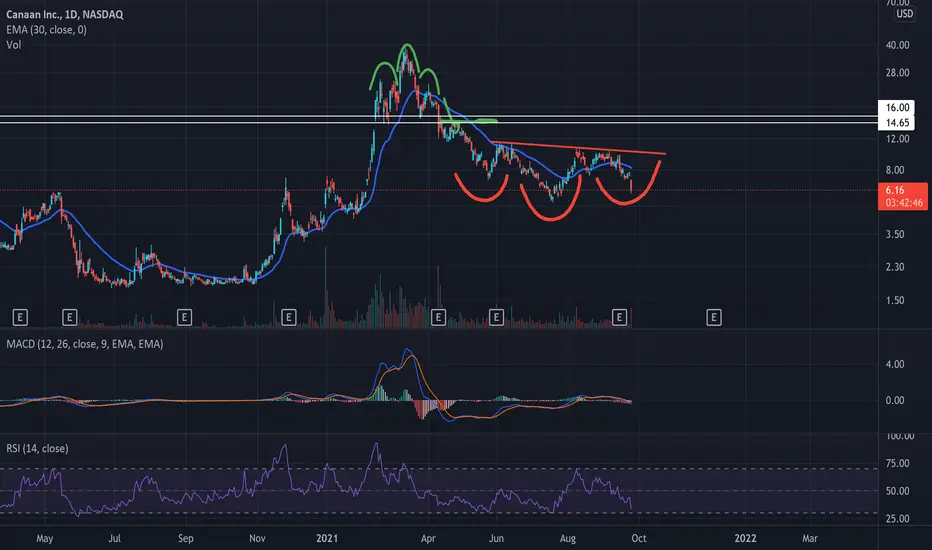Click the 75.00 RSI scale label
Viewport: 932px width, 550px height.
tap(898, 463)
